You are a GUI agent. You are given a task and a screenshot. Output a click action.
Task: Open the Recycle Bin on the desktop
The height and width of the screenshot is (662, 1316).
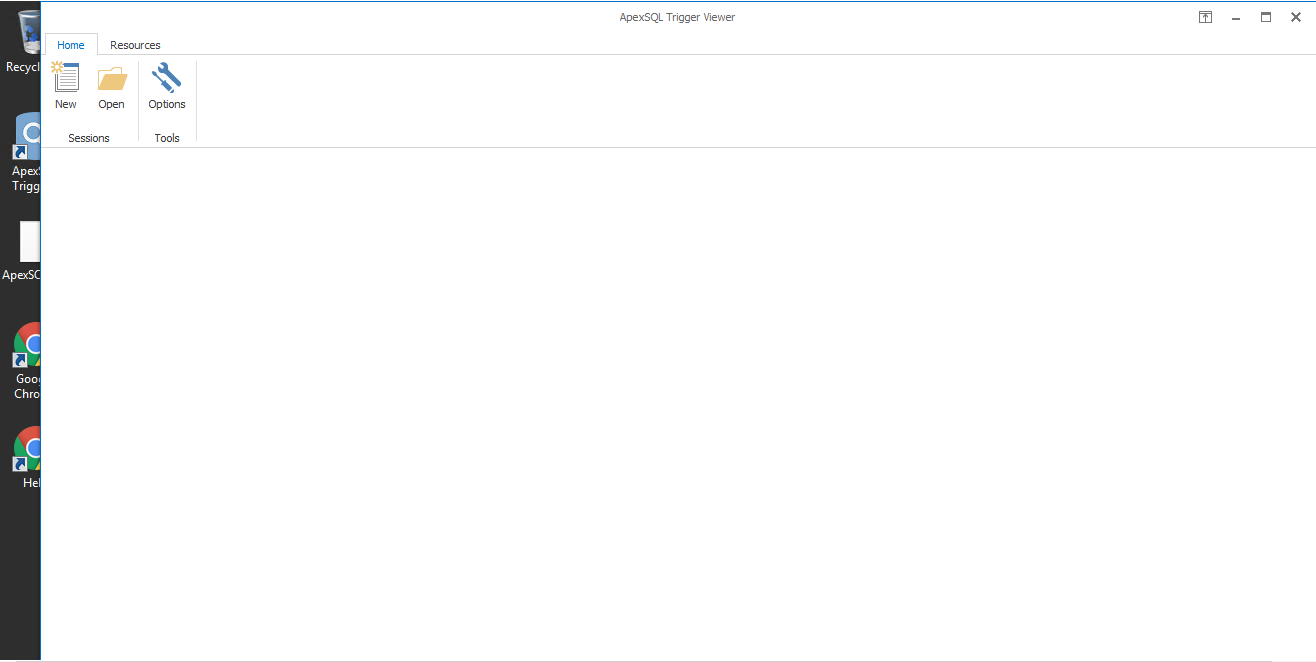click(28, 30)
